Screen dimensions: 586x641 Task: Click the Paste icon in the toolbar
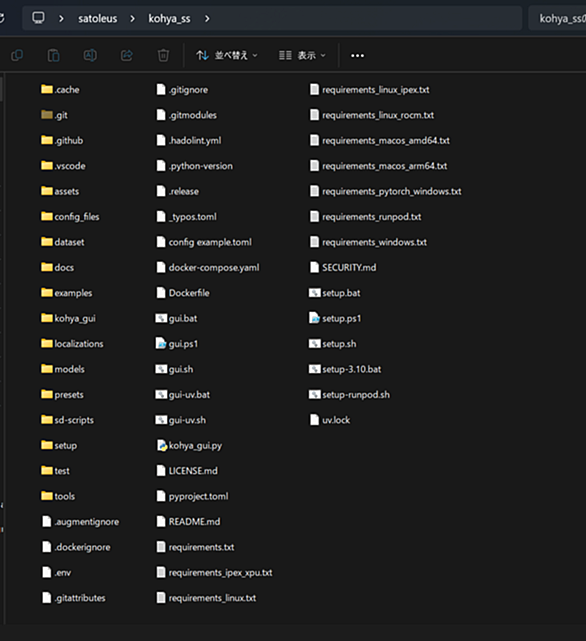point(54,55)
